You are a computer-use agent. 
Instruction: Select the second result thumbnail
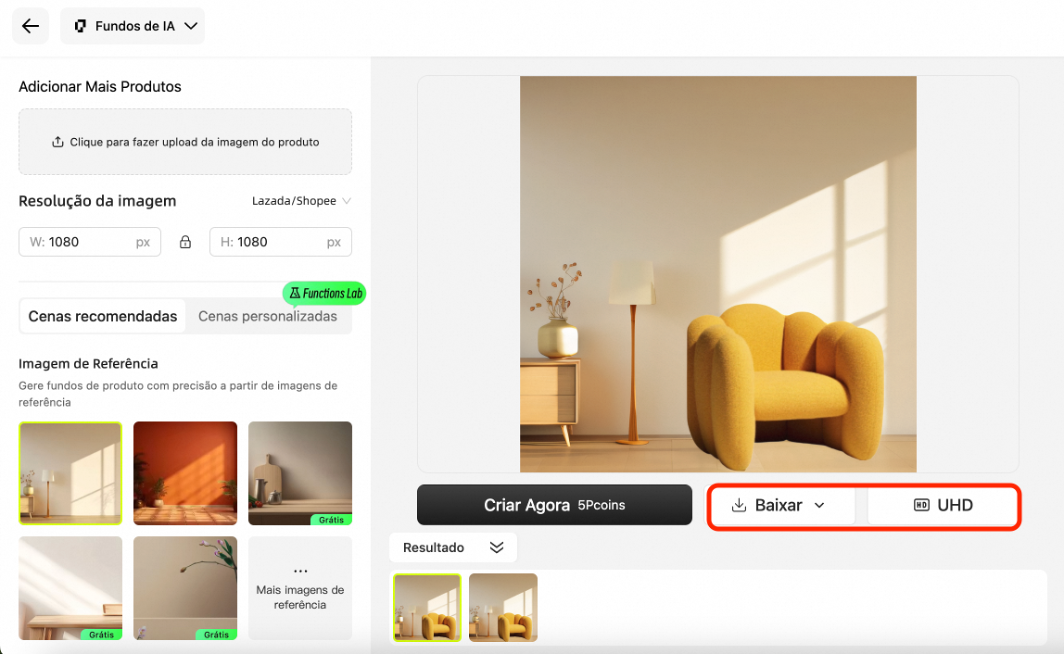click(504, 607)
